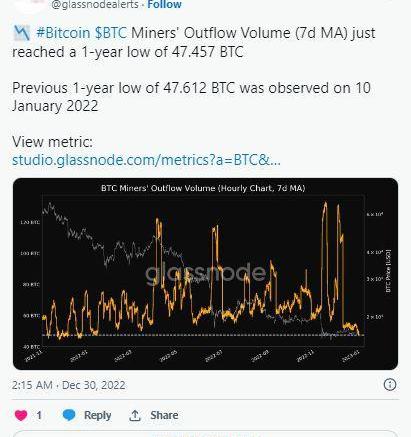Open the tweet info circle icon
411x437 pixels.
point(390,385)
